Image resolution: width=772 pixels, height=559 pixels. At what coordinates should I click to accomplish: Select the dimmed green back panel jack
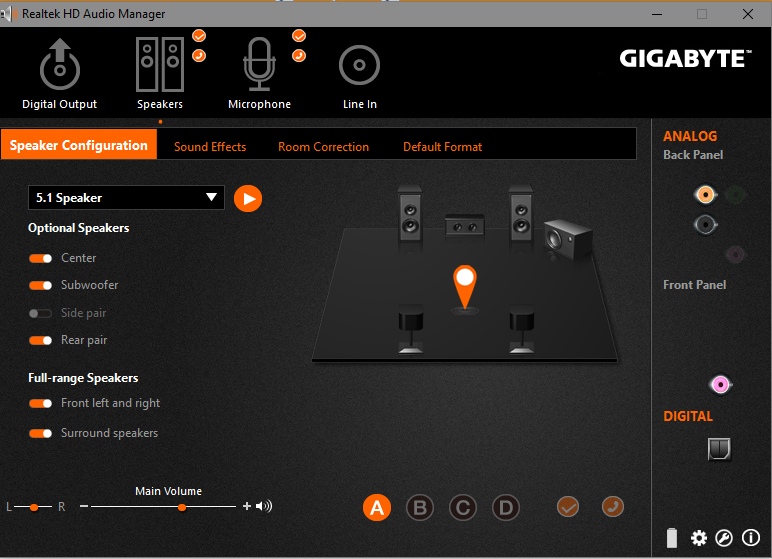pyautogui.click(x=736, y=195)
